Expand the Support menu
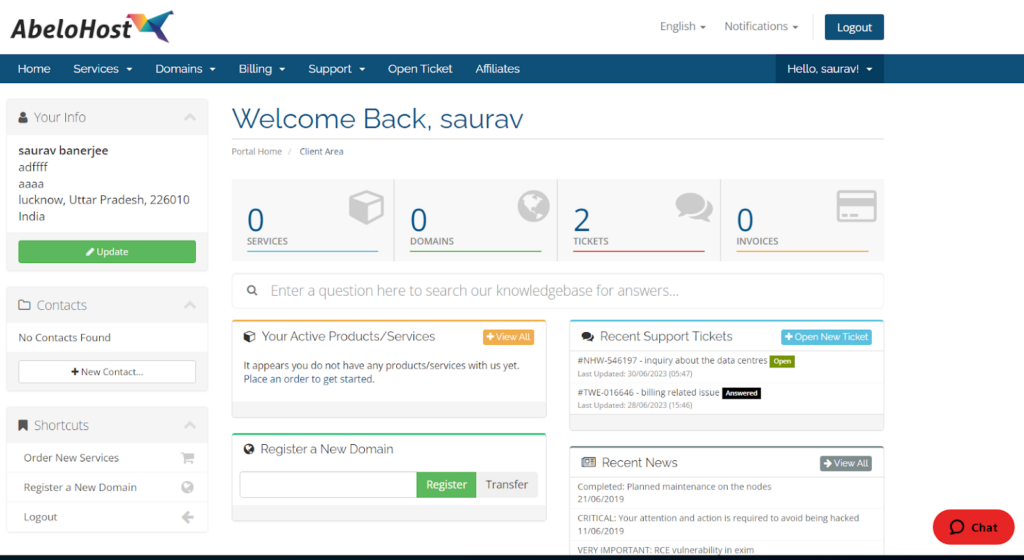Image resolution: width=1024 pixels, height=560 pixels. 336,69
